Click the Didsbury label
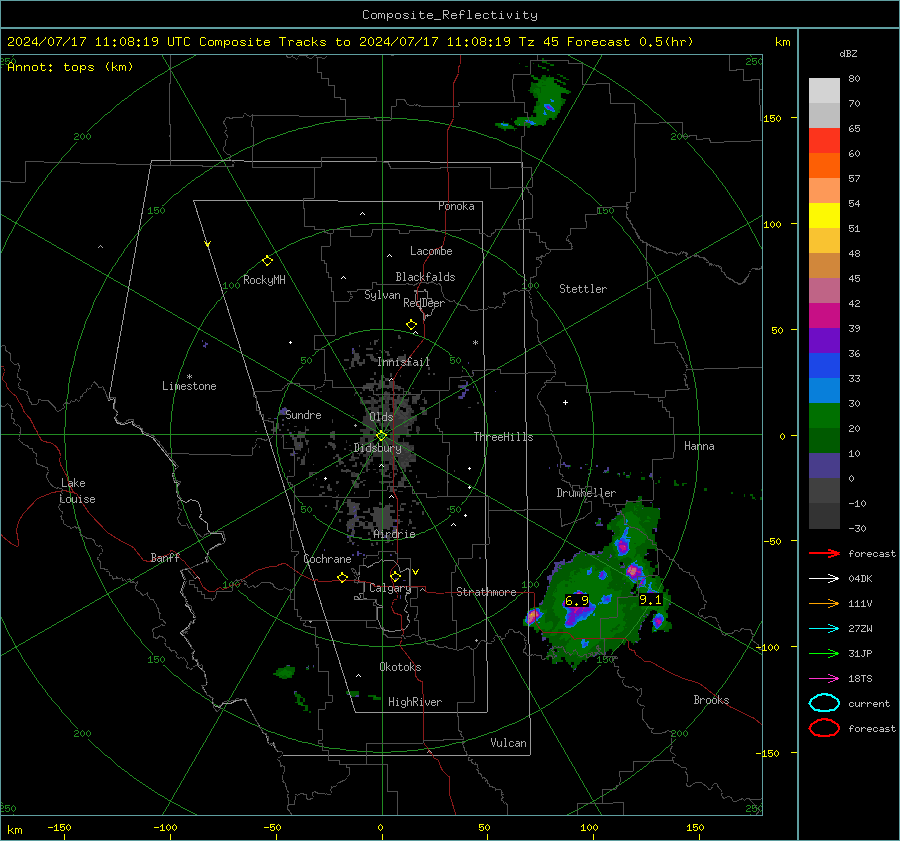Viewport: 900px width, 841px height. tap(377, 448)
